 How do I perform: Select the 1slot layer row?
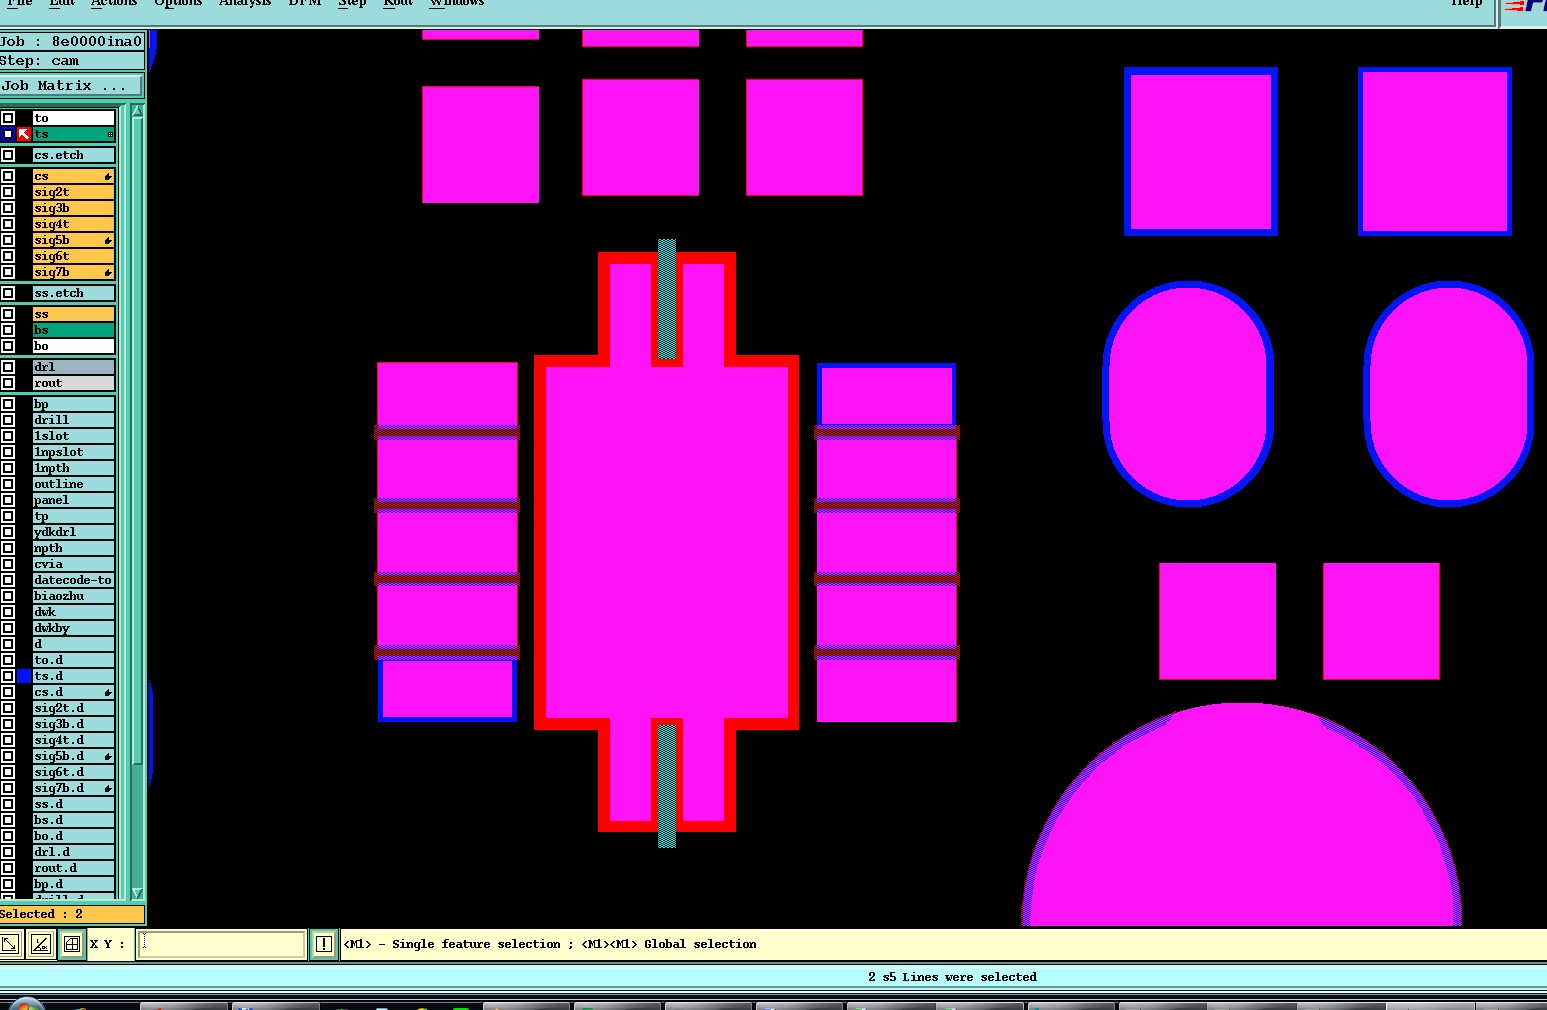[x=73, y=436]
